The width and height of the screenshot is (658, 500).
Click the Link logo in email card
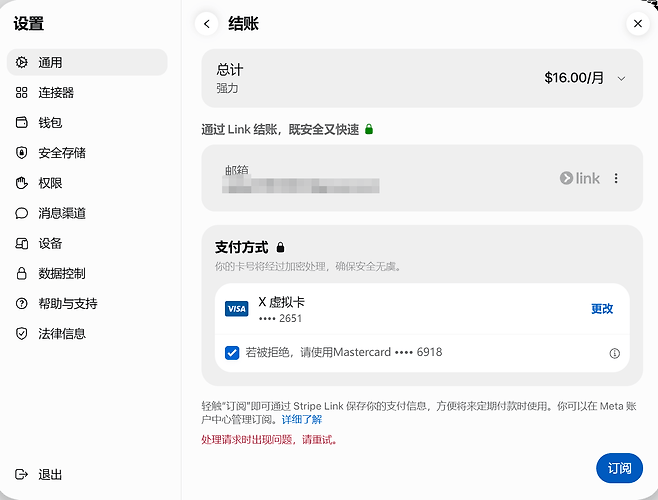[x=580, y=178]
